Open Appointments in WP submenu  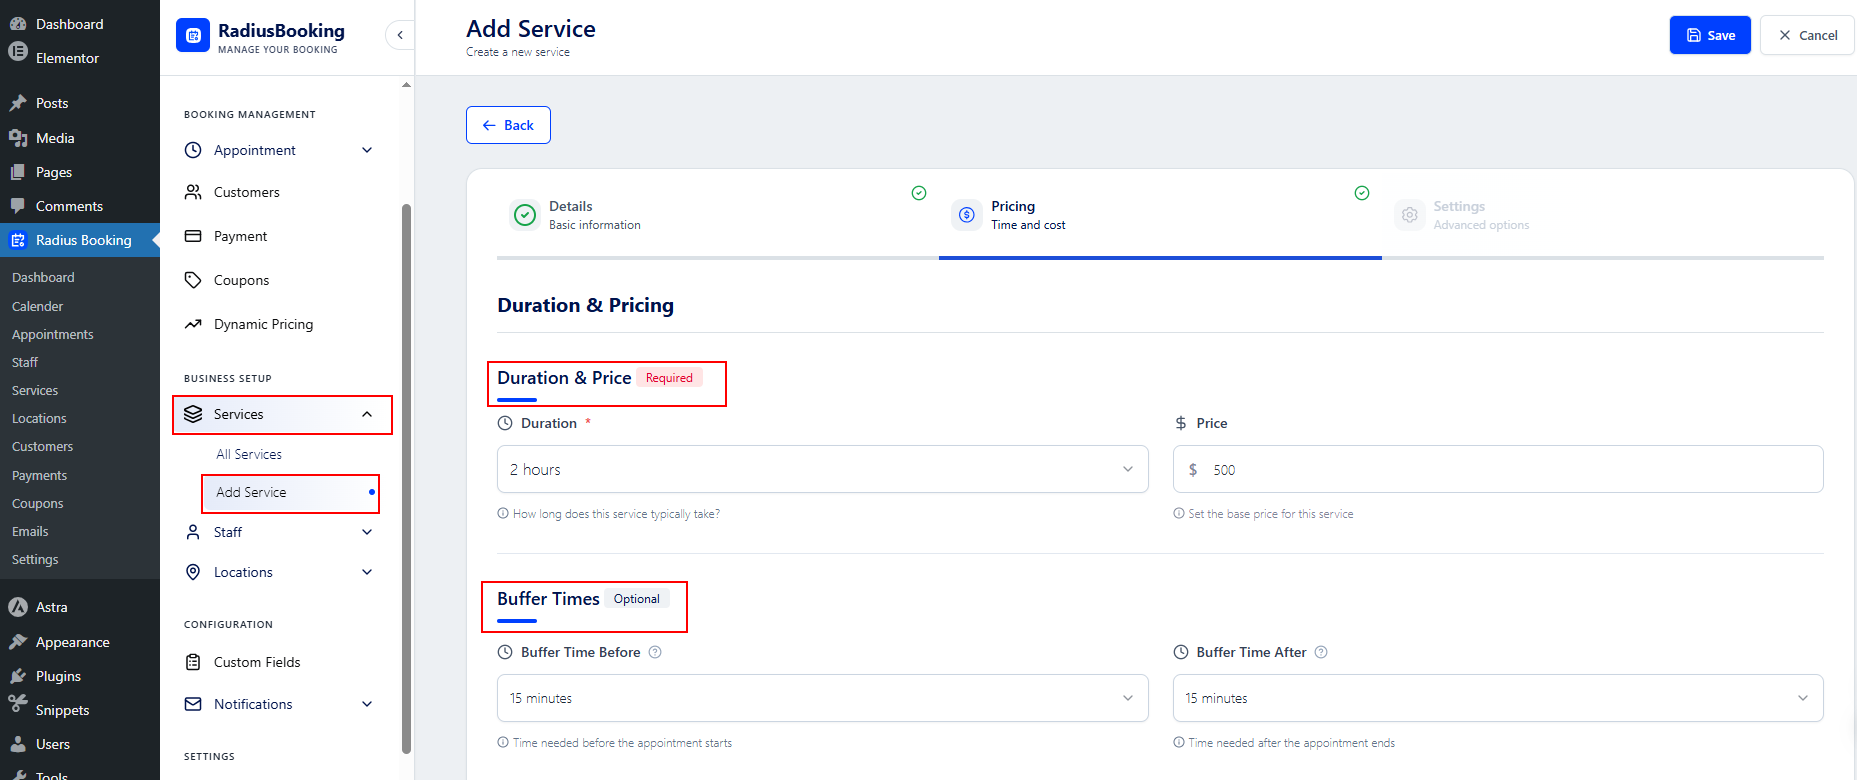(x=52, y=334)
